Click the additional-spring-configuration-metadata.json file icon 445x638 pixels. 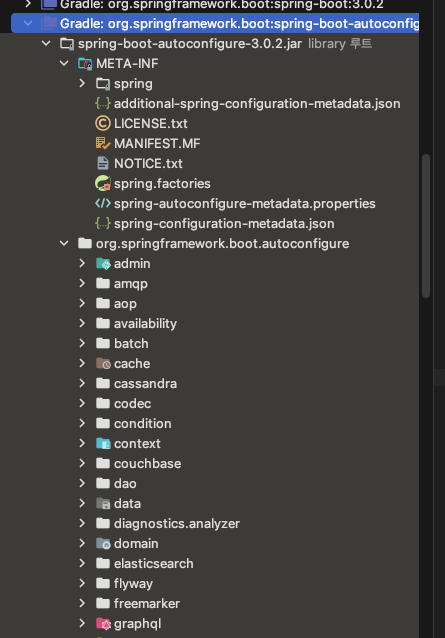pyautogui.click(x=103, y=103)
